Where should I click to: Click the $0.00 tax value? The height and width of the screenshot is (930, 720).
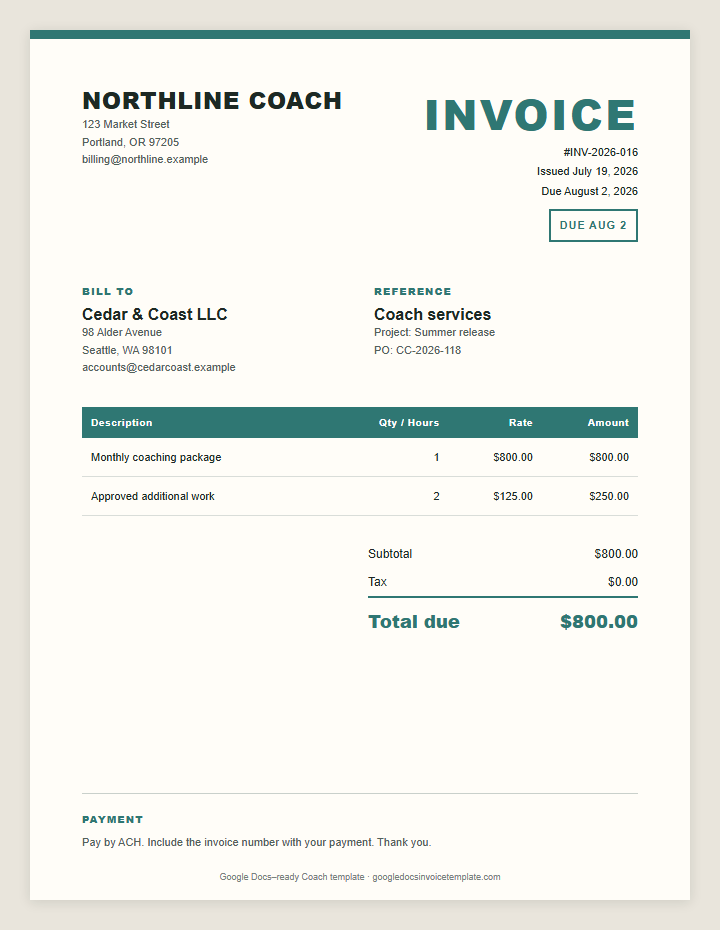coord(623,581)
